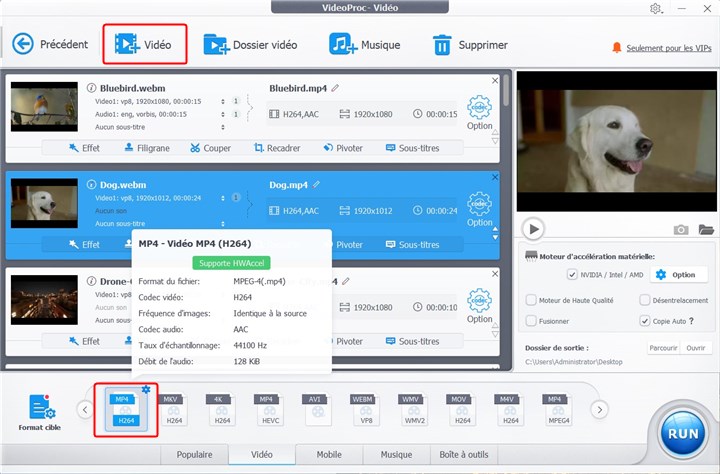Add music with the Musique button
Screen dimensions: 720x474
click(x=365, y=45)
